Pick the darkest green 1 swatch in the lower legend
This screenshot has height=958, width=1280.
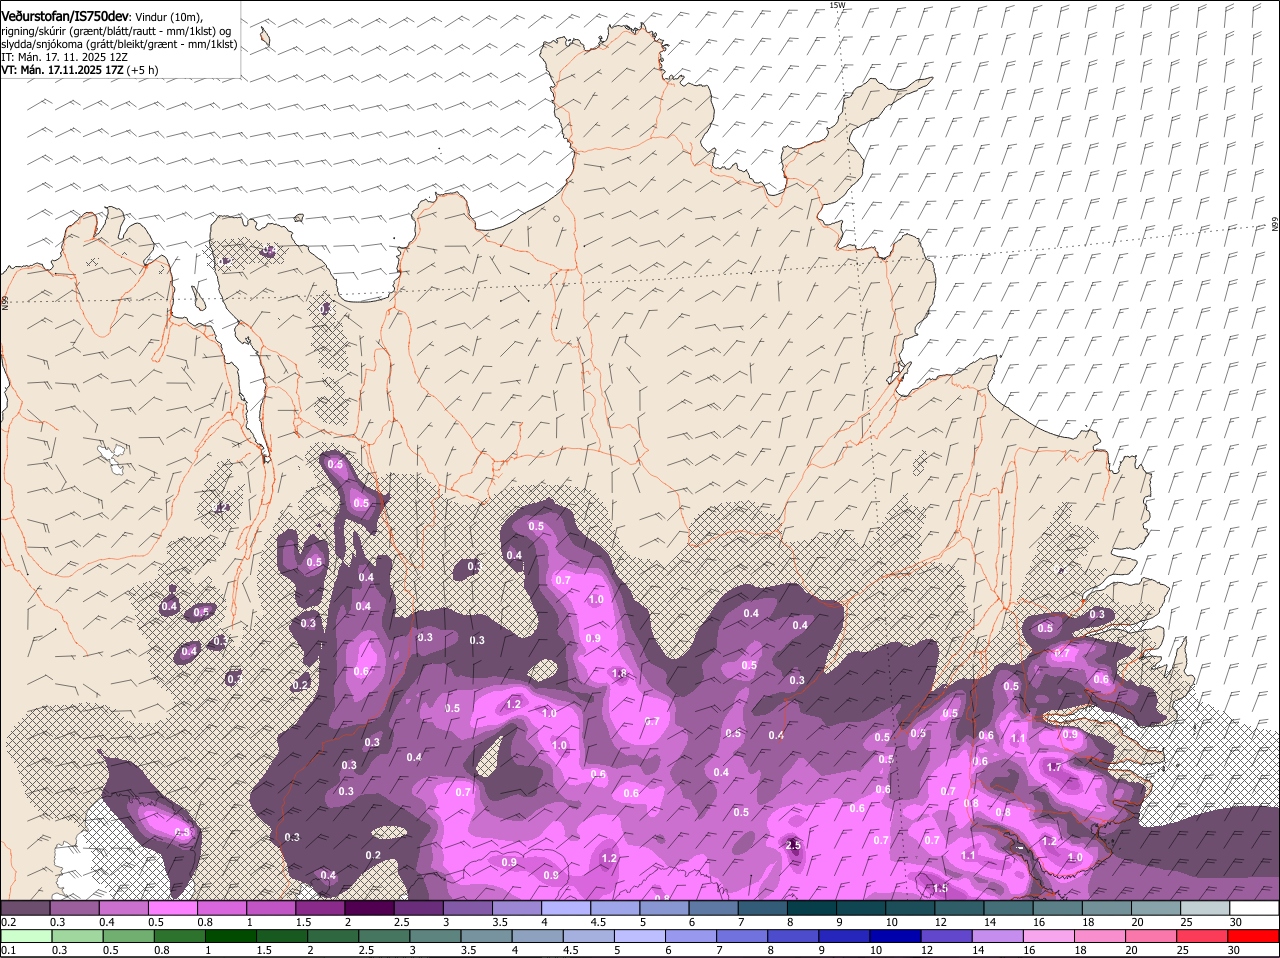230,936
